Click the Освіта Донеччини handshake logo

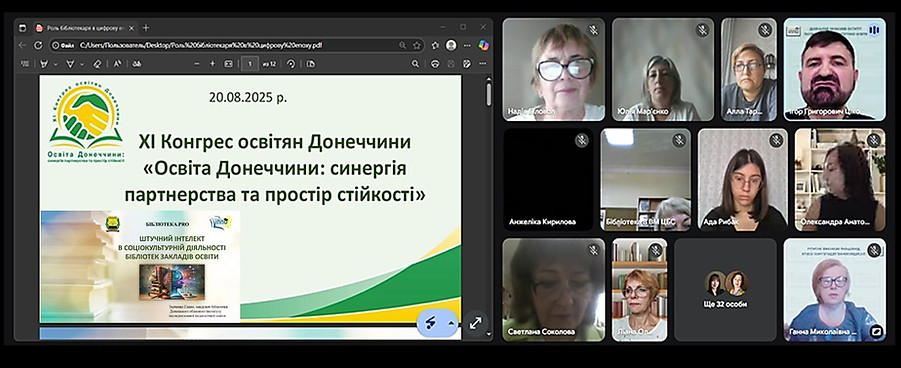click(86, 123)
